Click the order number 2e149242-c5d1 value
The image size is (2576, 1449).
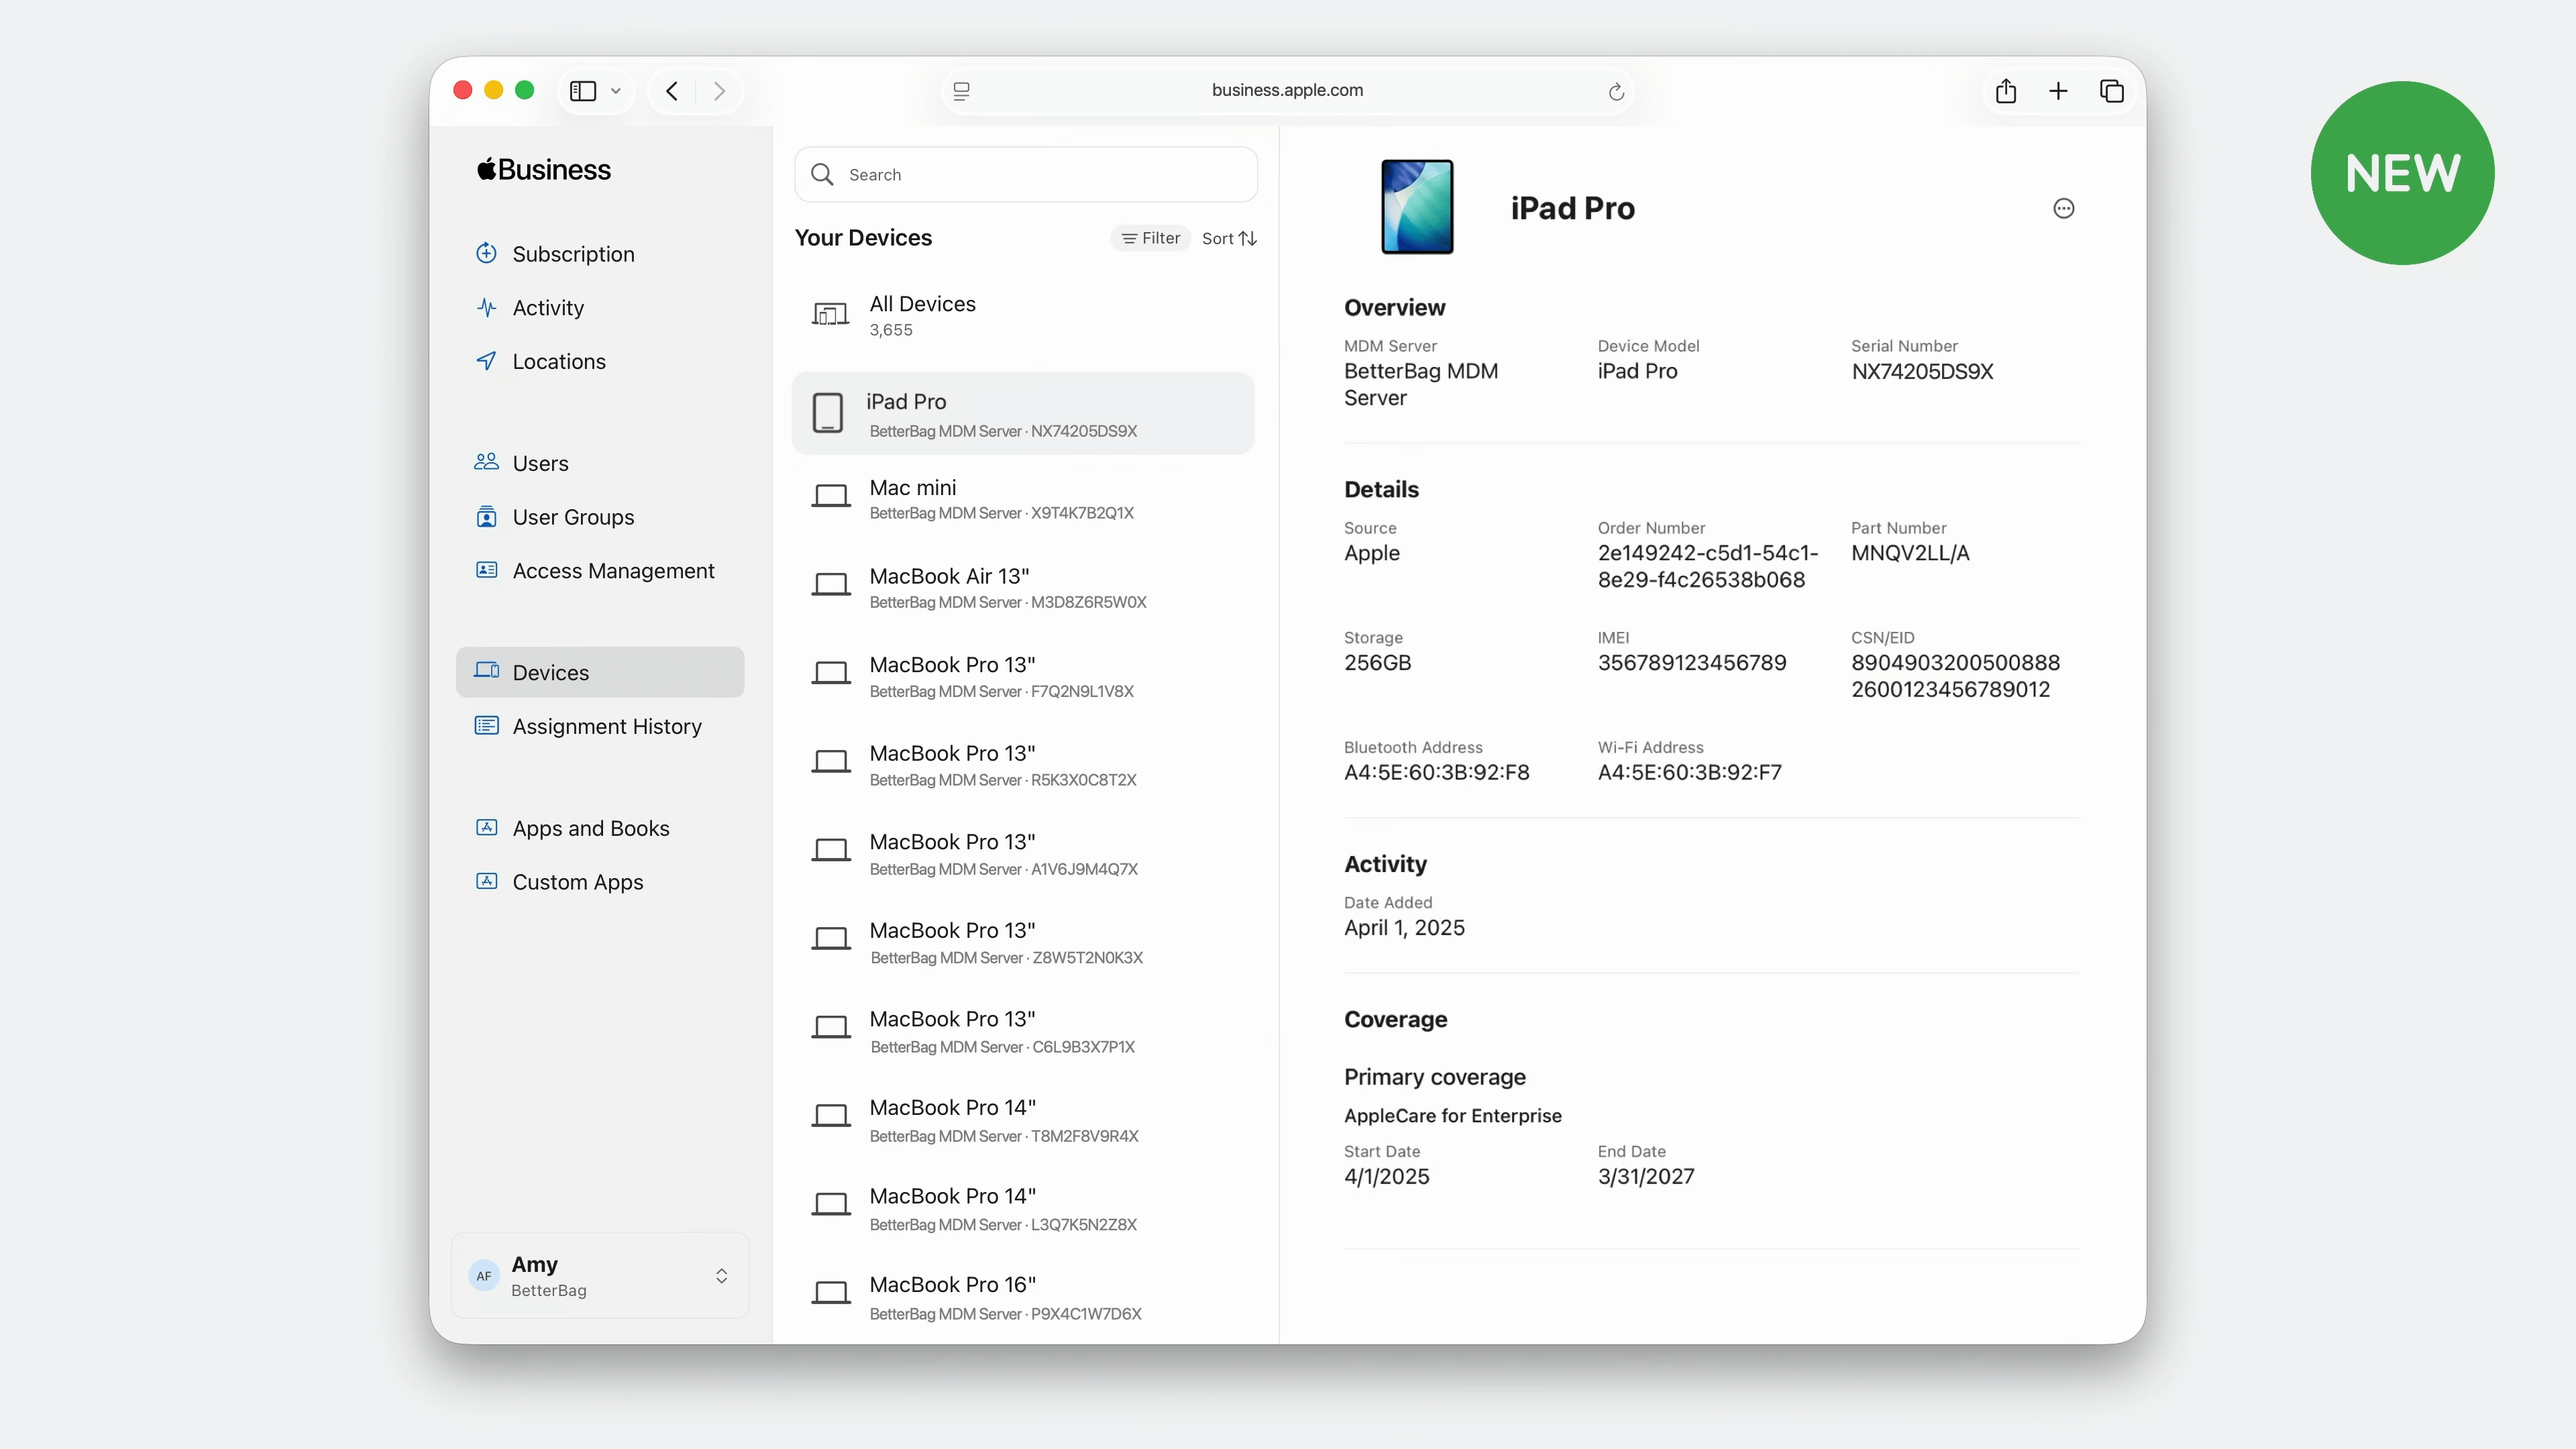point(1707,566)
